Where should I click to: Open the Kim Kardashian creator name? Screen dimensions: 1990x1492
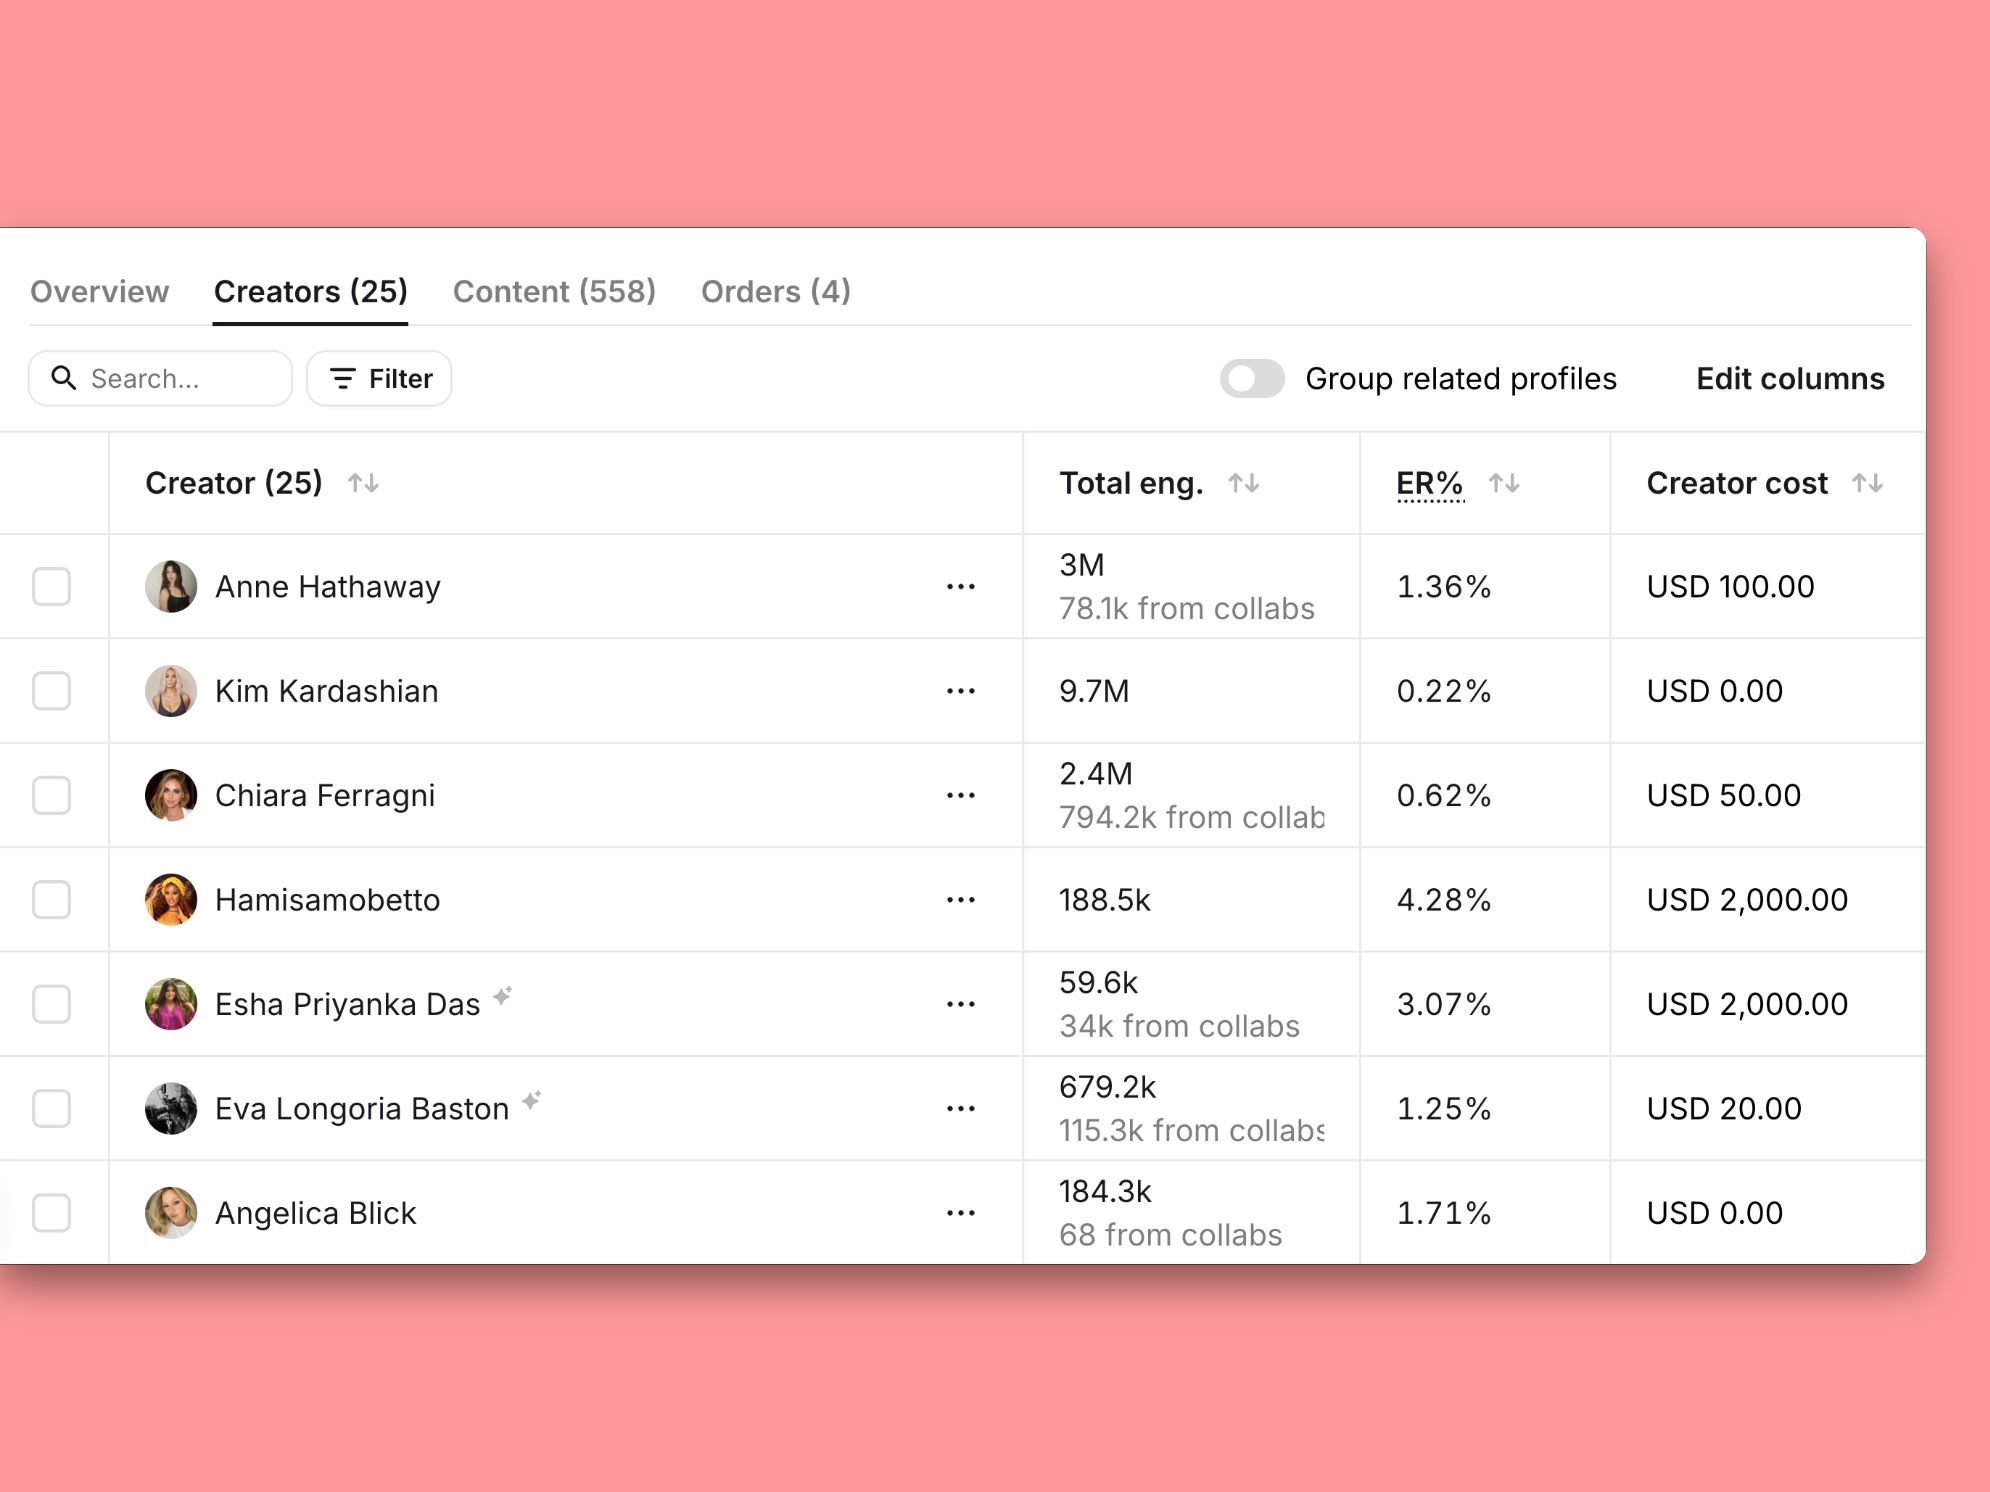click(327, 691)
